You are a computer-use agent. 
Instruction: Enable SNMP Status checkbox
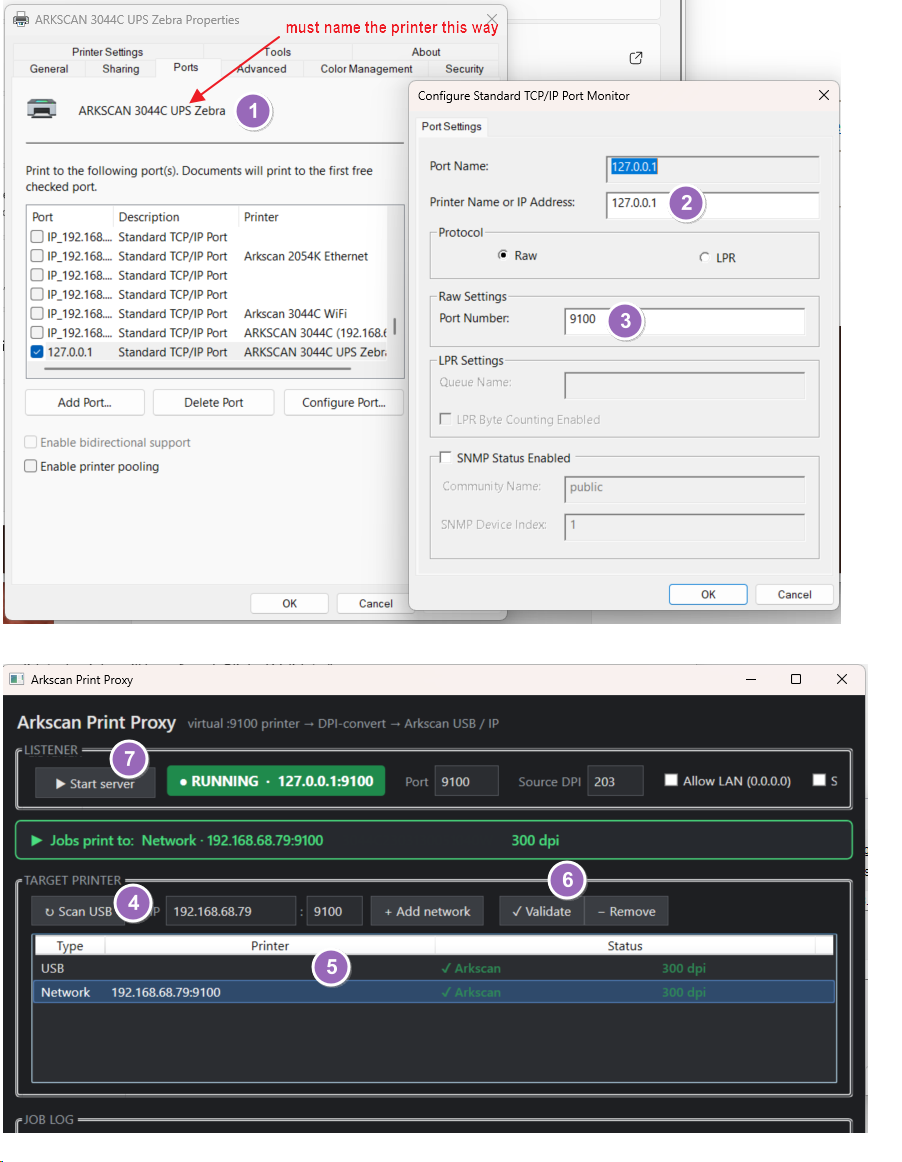pos(445,457)
